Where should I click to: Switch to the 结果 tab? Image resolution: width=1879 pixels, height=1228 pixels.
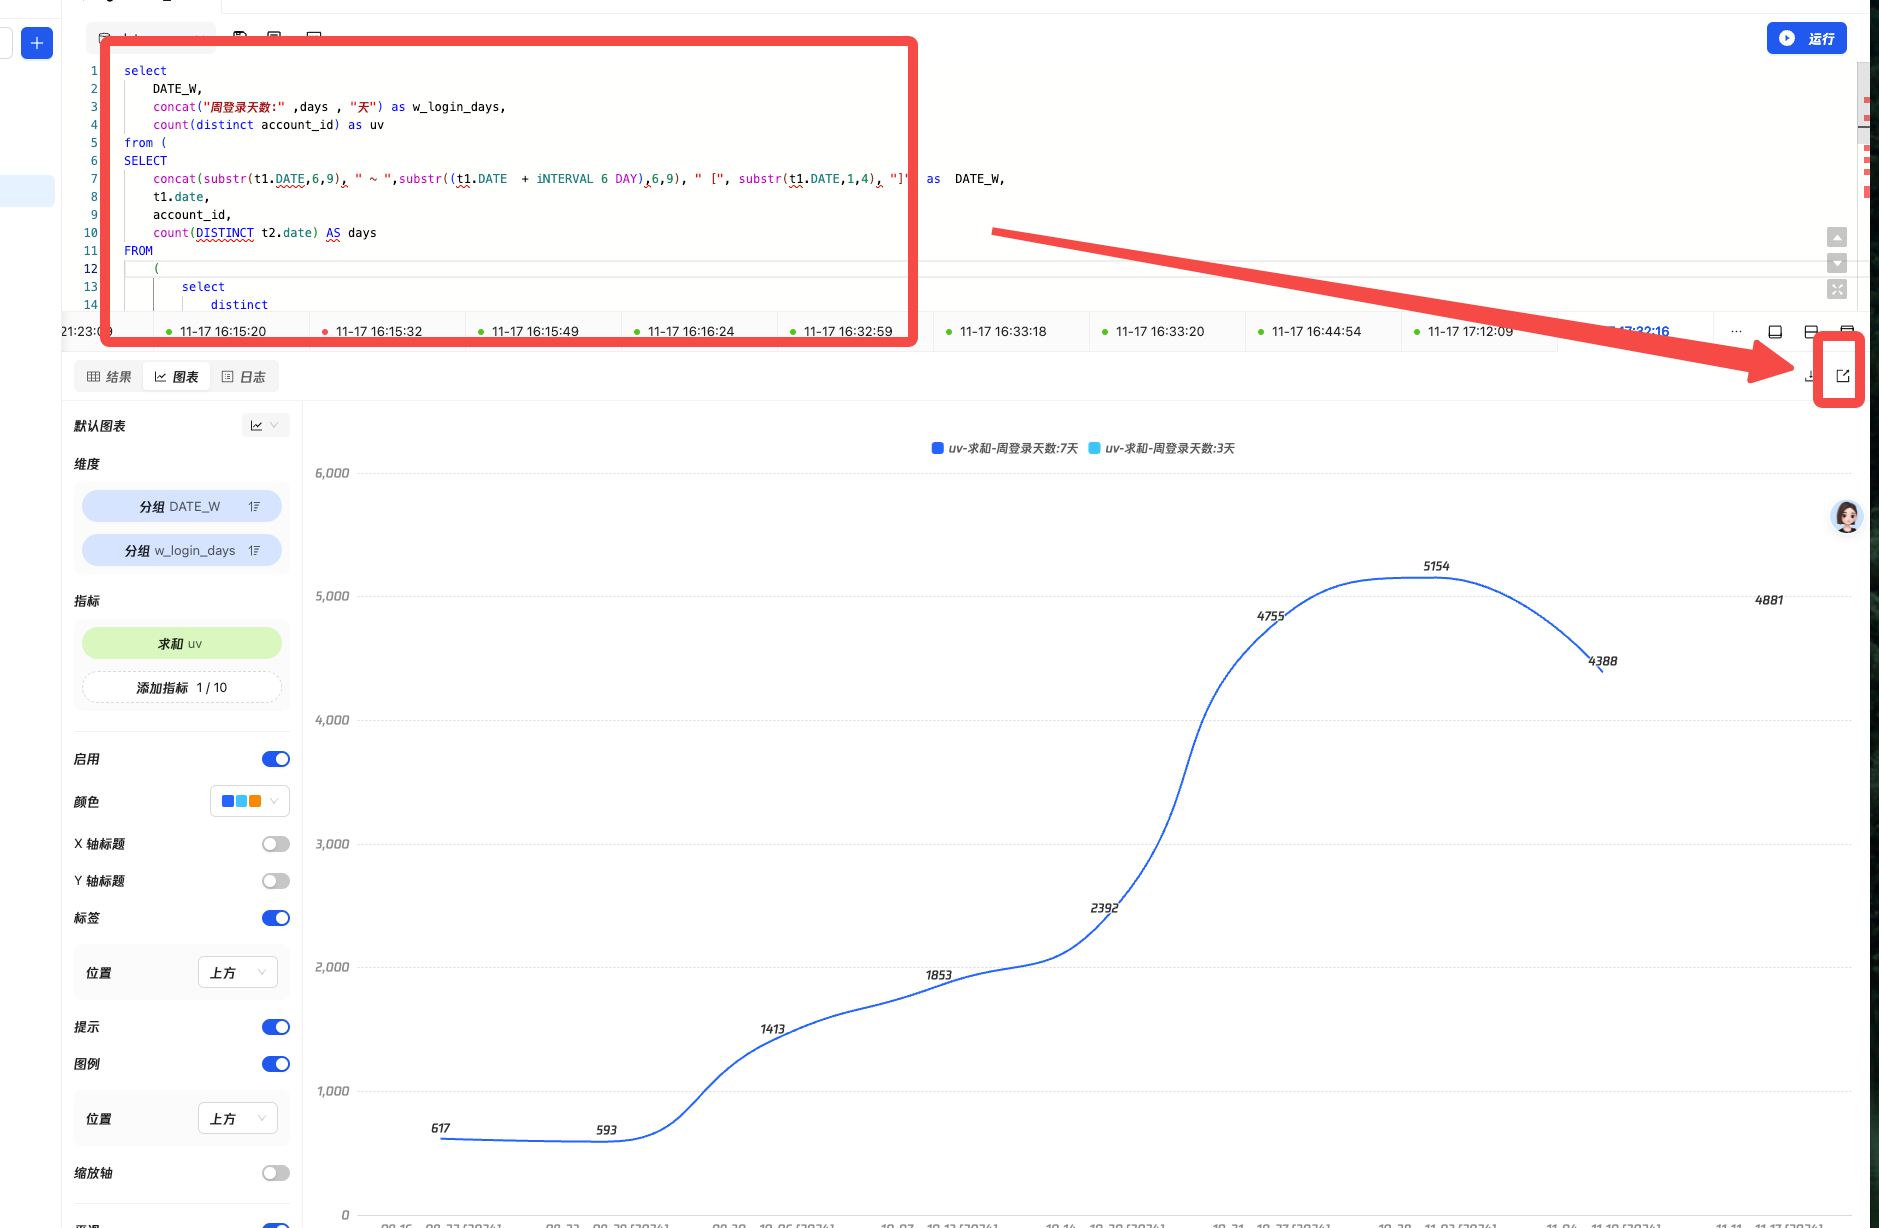tap(109, 377)
